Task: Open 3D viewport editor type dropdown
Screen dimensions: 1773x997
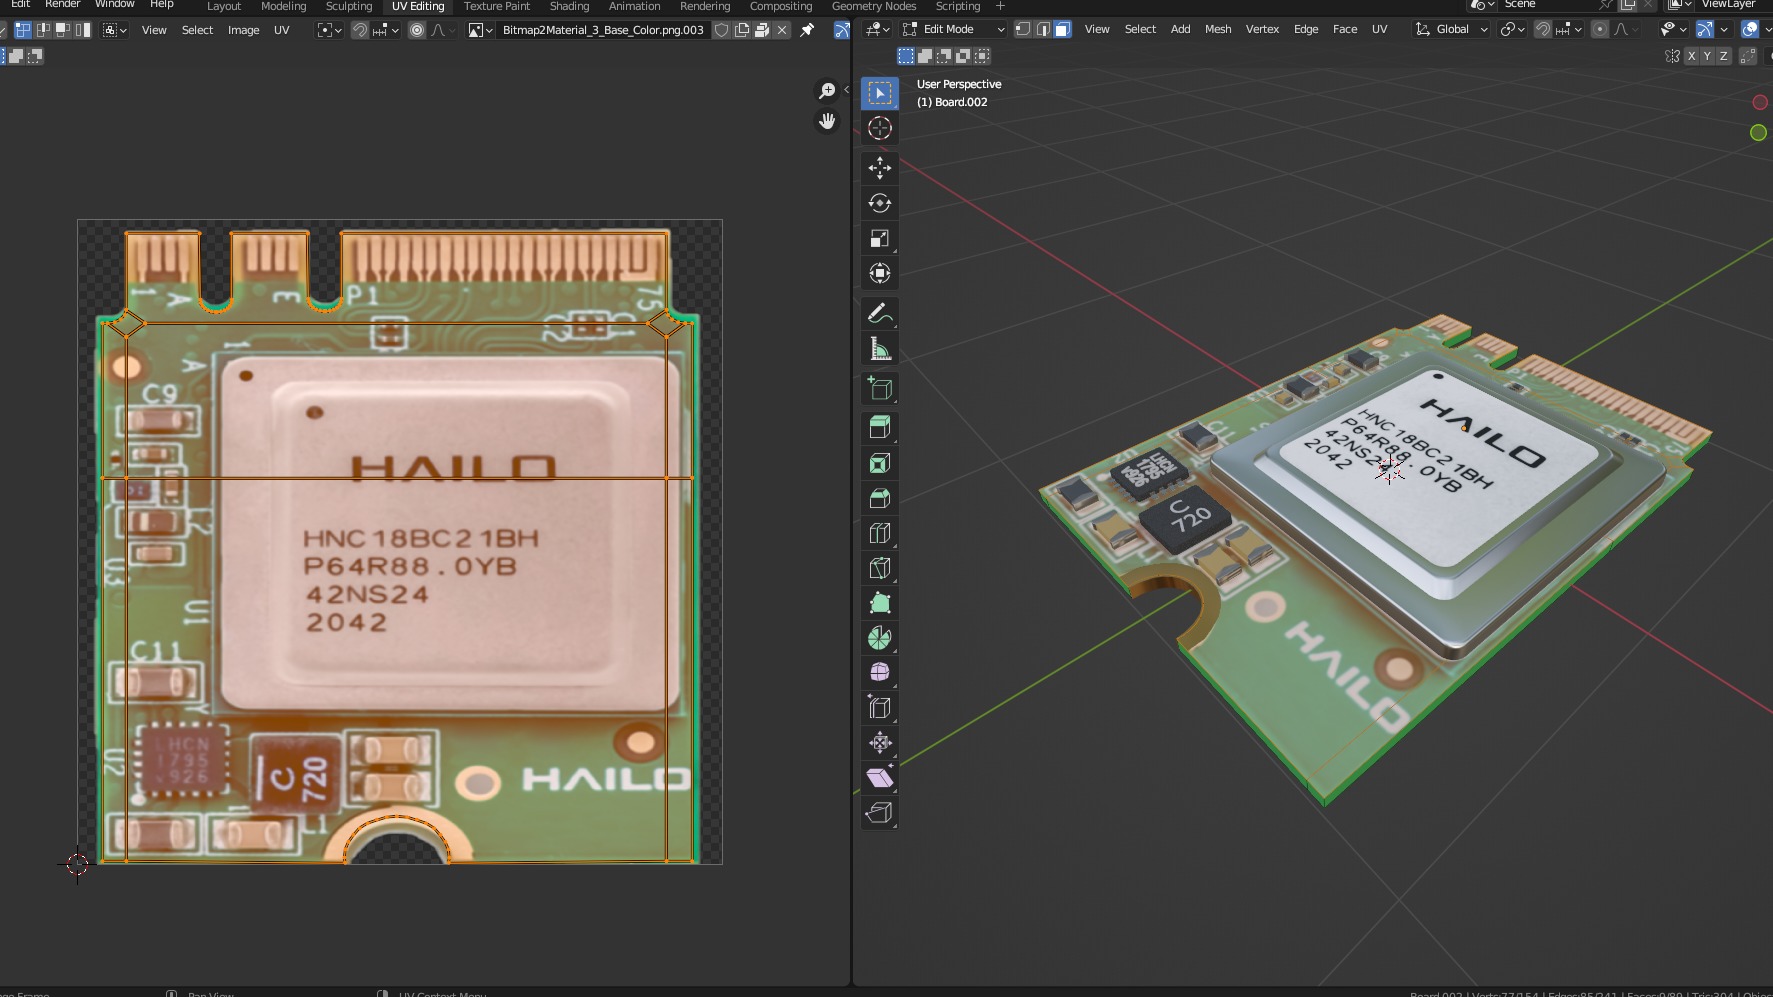Action: 877,29
